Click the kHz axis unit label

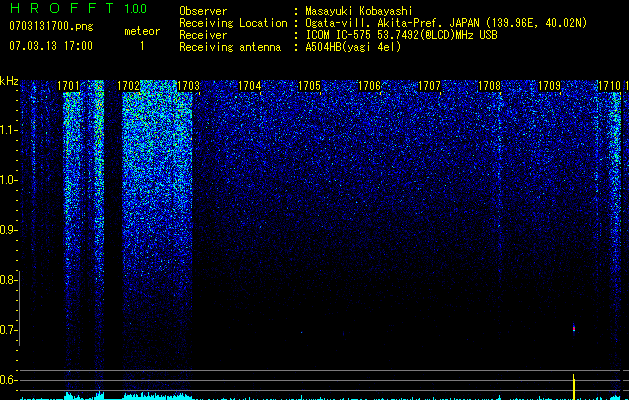9,81
